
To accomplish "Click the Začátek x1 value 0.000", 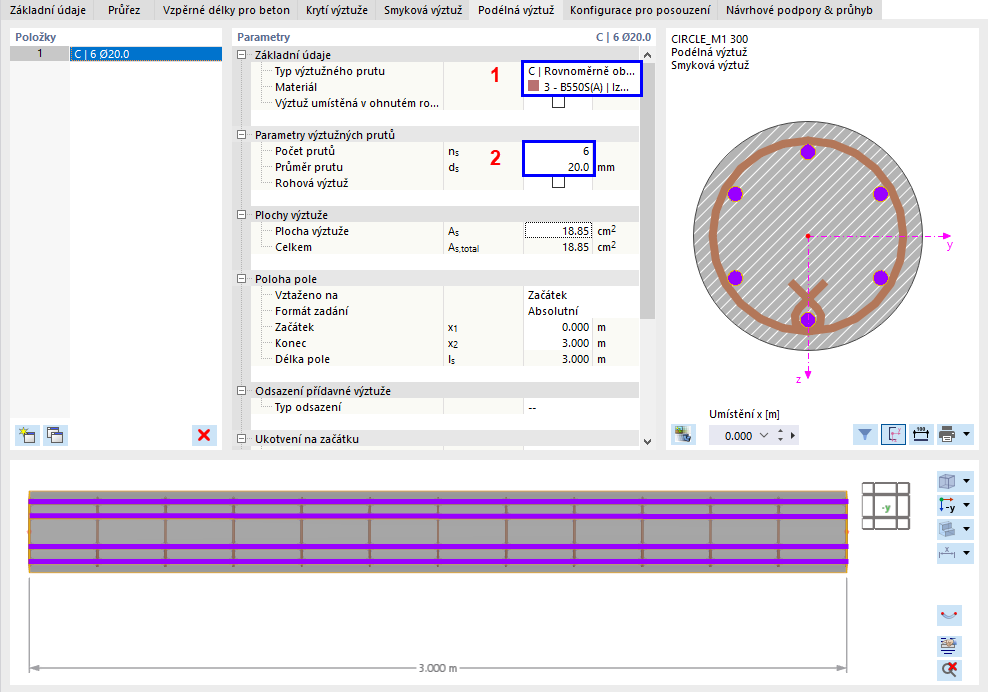I will coord(558,327).
